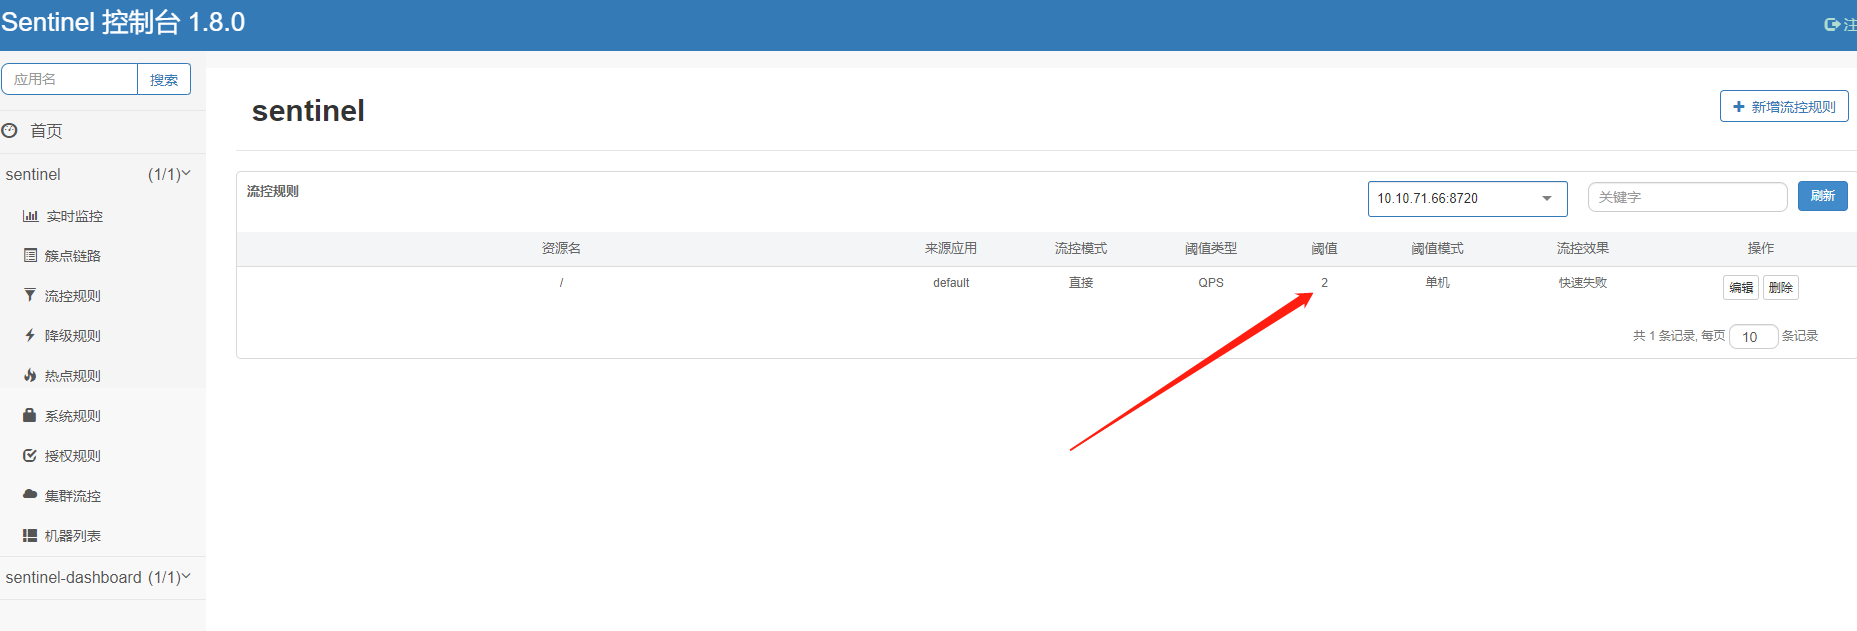Click the 阈值 column header

click(x=1324, y=248)
